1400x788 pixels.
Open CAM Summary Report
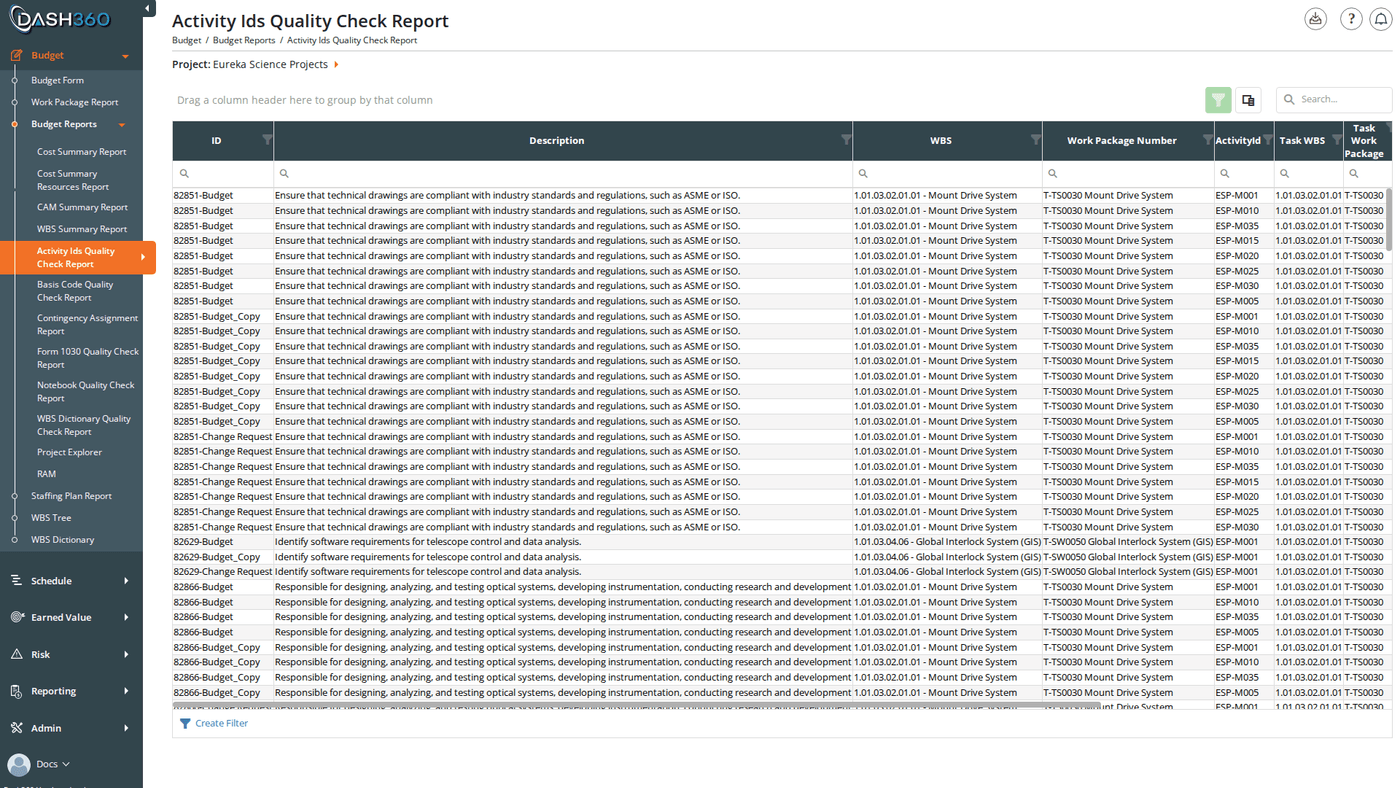[x=82, y=207]
